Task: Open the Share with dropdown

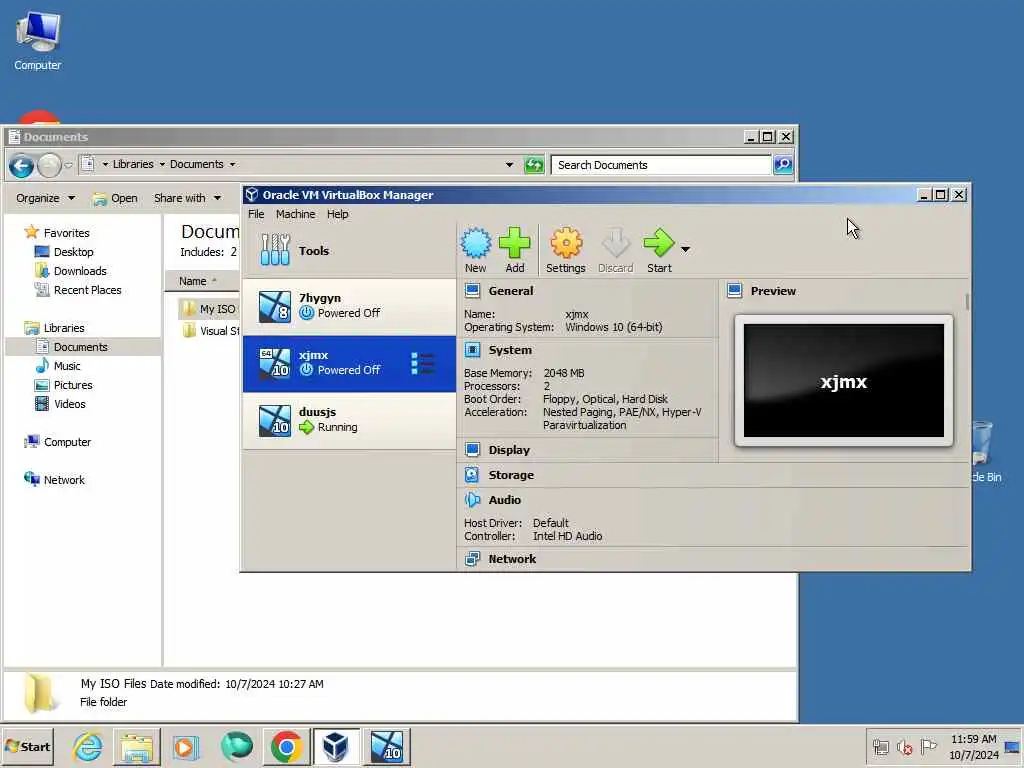Action: coord(187,198)
